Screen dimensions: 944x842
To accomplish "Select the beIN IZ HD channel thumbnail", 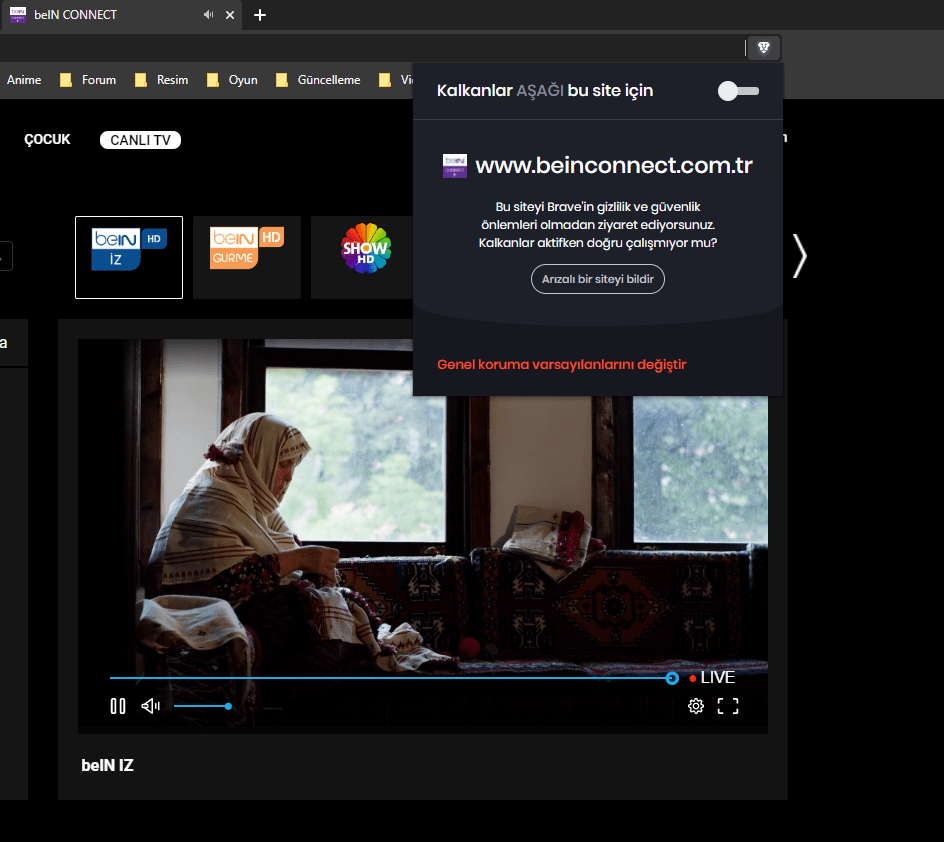I will [129, 258].
